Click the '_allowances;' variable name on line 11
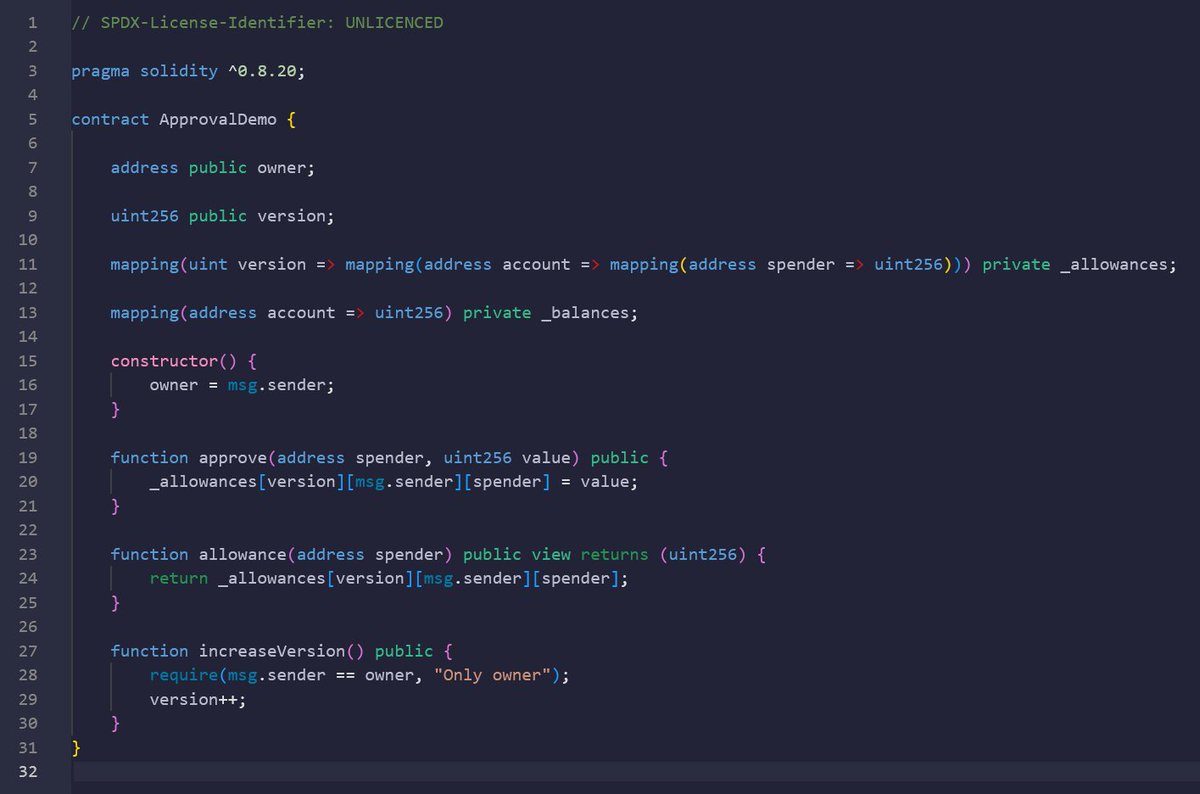The image size is (1200, 794). point(1119,265)
